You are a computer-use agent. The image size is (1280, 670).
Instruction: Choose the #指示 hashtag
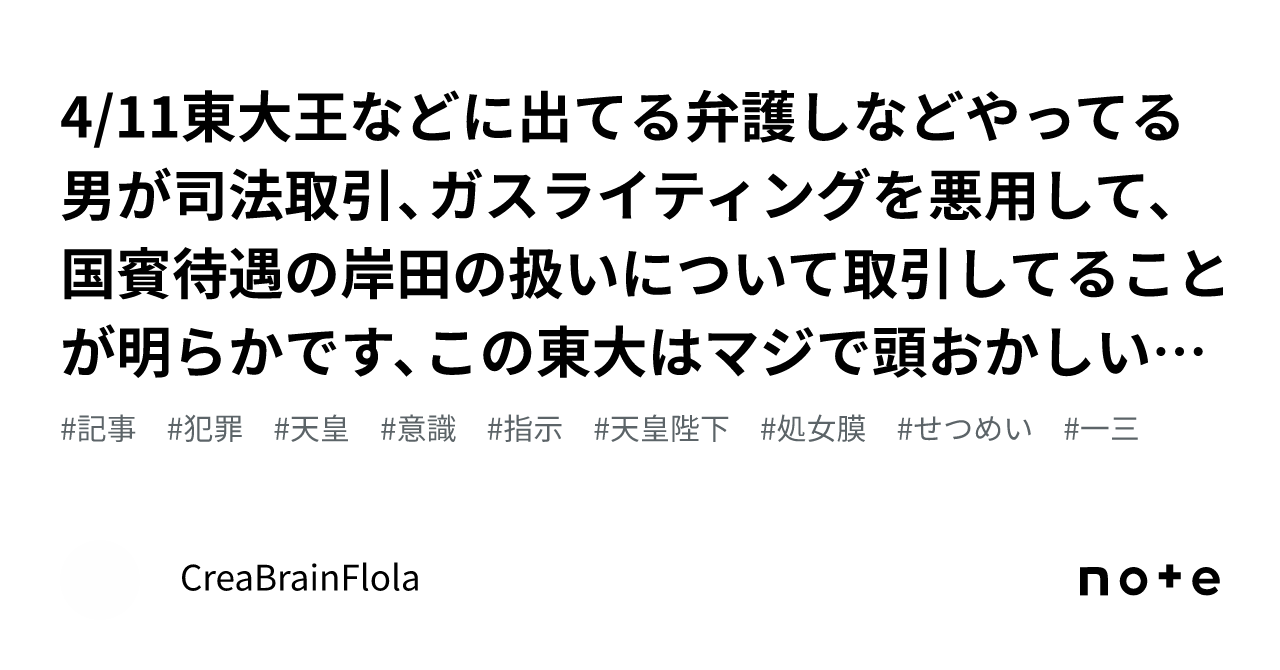525,430
